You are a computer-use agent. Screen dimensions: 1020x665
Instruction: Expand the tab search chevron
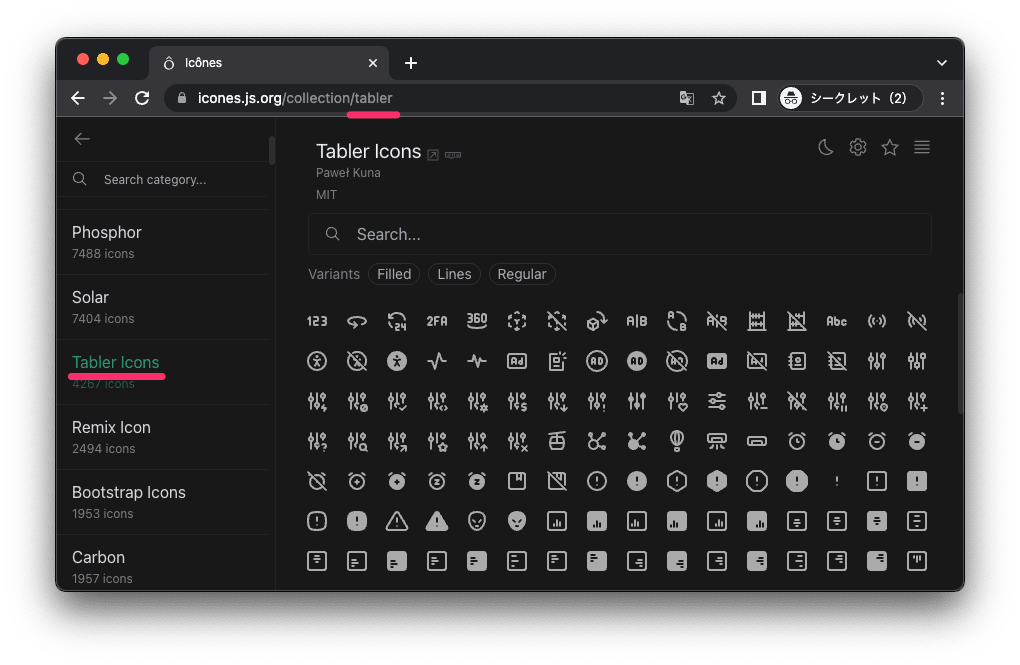click(x=941, y=63)
